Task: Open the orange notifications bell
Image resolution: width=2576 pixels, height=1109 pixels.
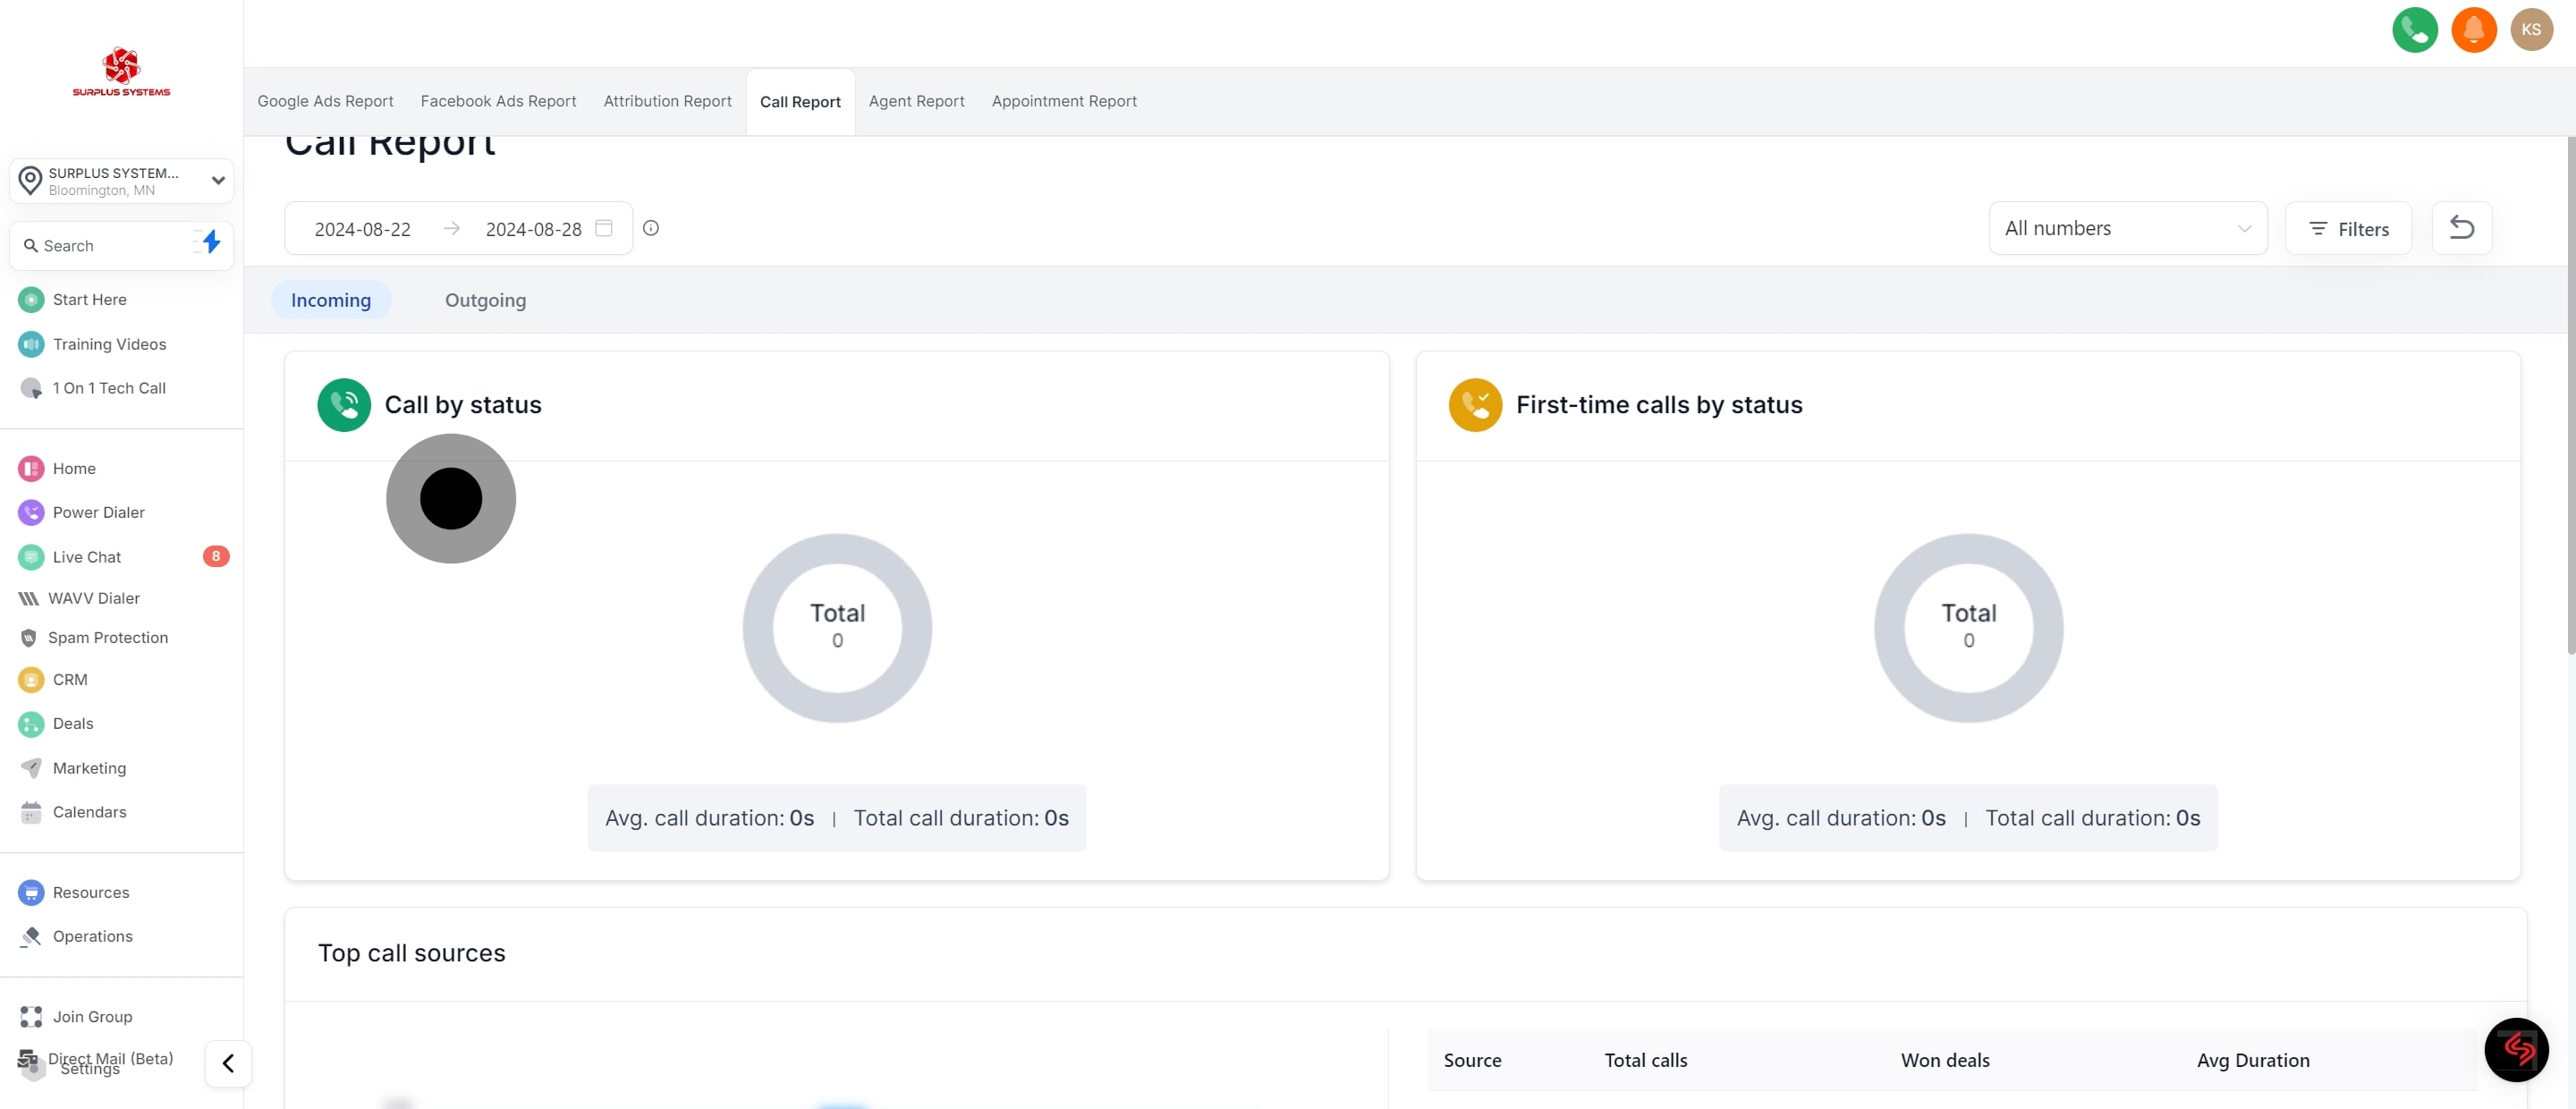Action: click(2473, 30)
